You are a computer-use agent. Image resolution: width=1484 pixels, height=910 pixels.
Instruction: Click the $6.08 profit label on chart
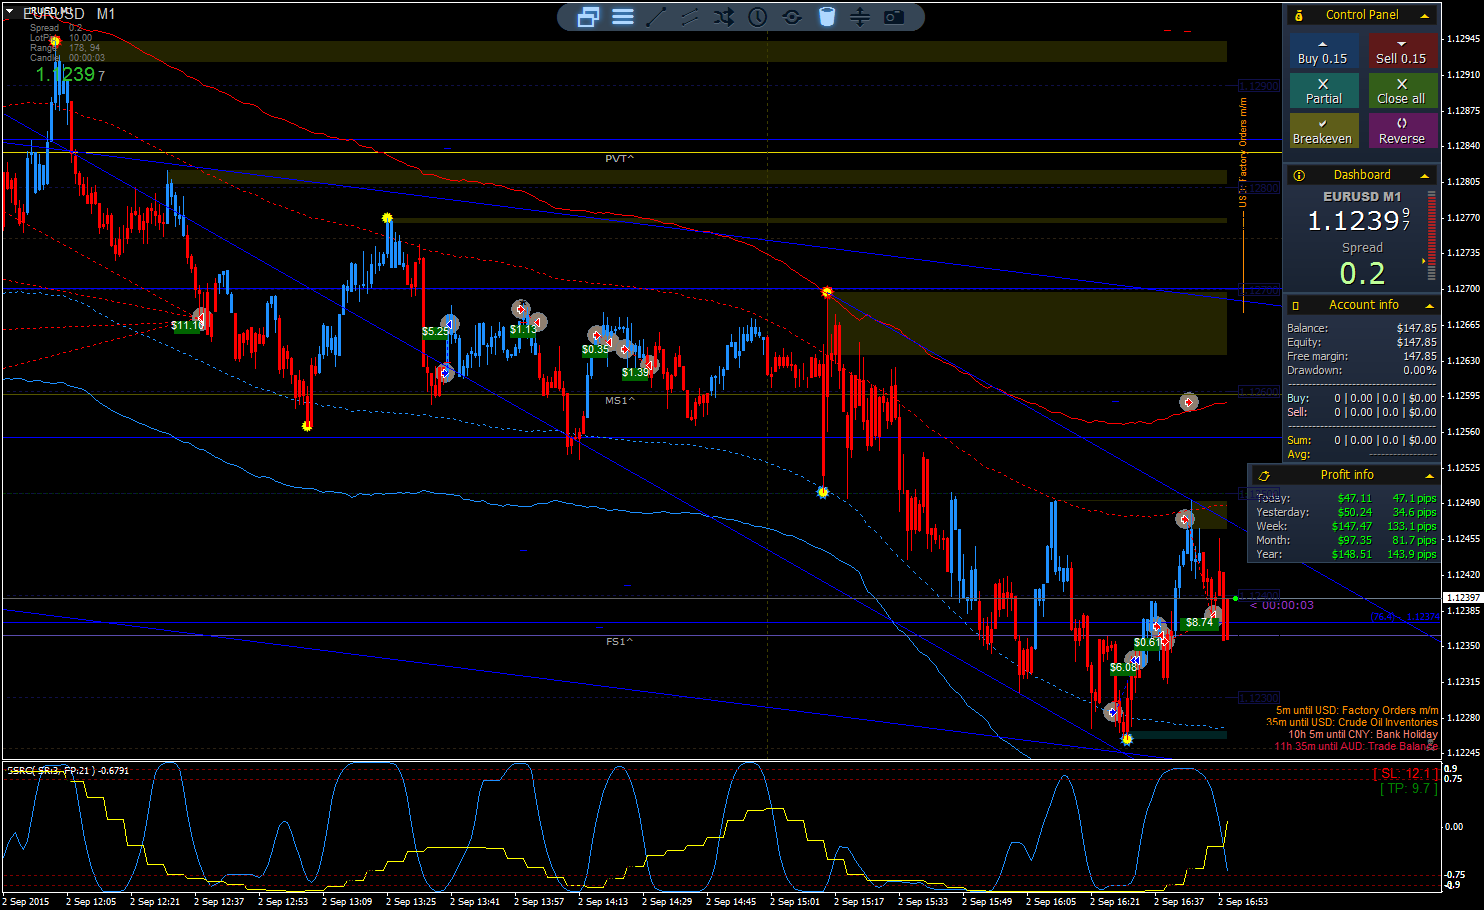1123,667
